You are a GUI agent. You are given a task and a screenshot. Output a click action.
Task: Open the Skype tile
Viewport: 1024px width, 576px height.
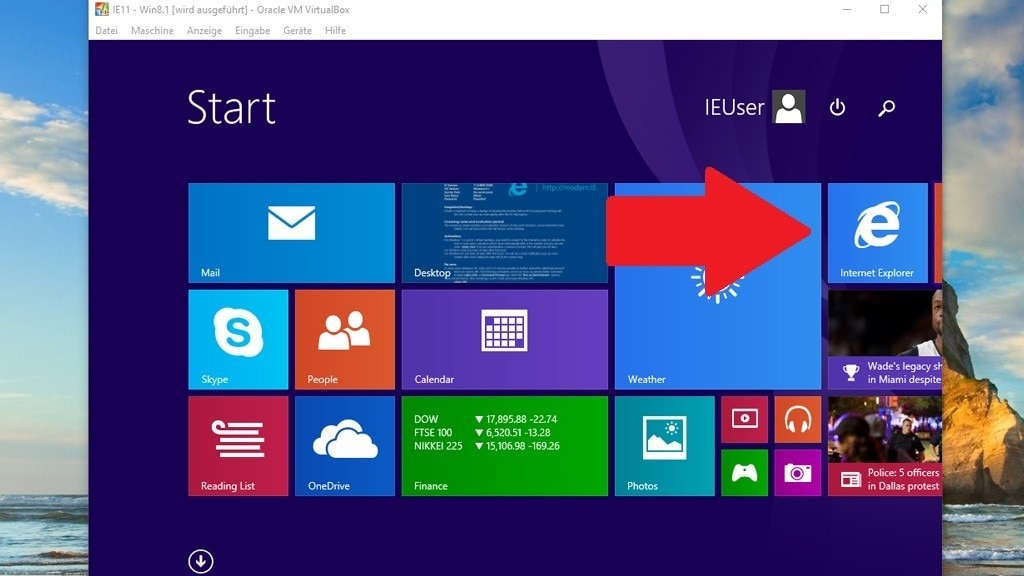pyautogui.click(x=238, y=340)
